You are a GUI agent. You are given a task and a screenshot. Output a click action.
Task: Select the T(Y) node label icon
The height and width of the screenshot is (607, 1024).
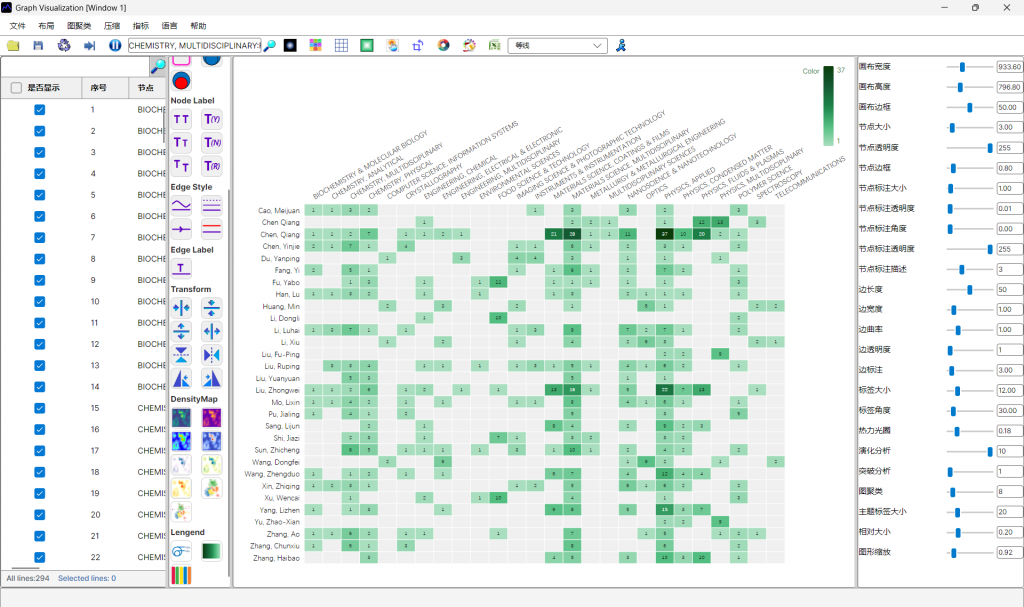[x=212, y=119]
